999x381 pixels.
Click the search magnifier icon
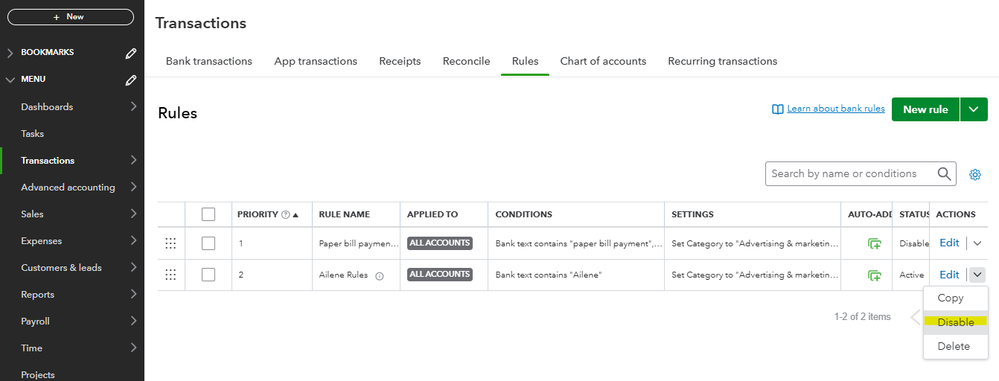click(944, 173)
